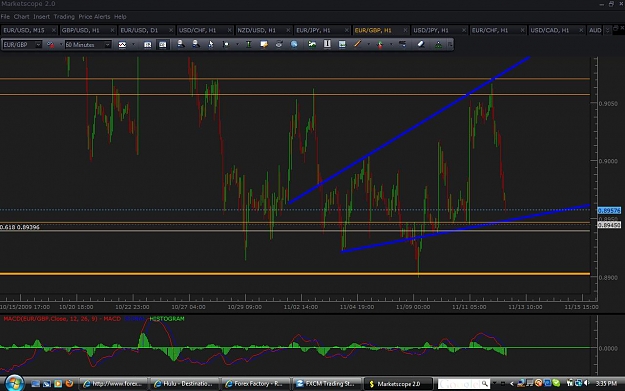The image size is (625, 391).
Task: Open the Windows Start button
Action: point(14,383)
